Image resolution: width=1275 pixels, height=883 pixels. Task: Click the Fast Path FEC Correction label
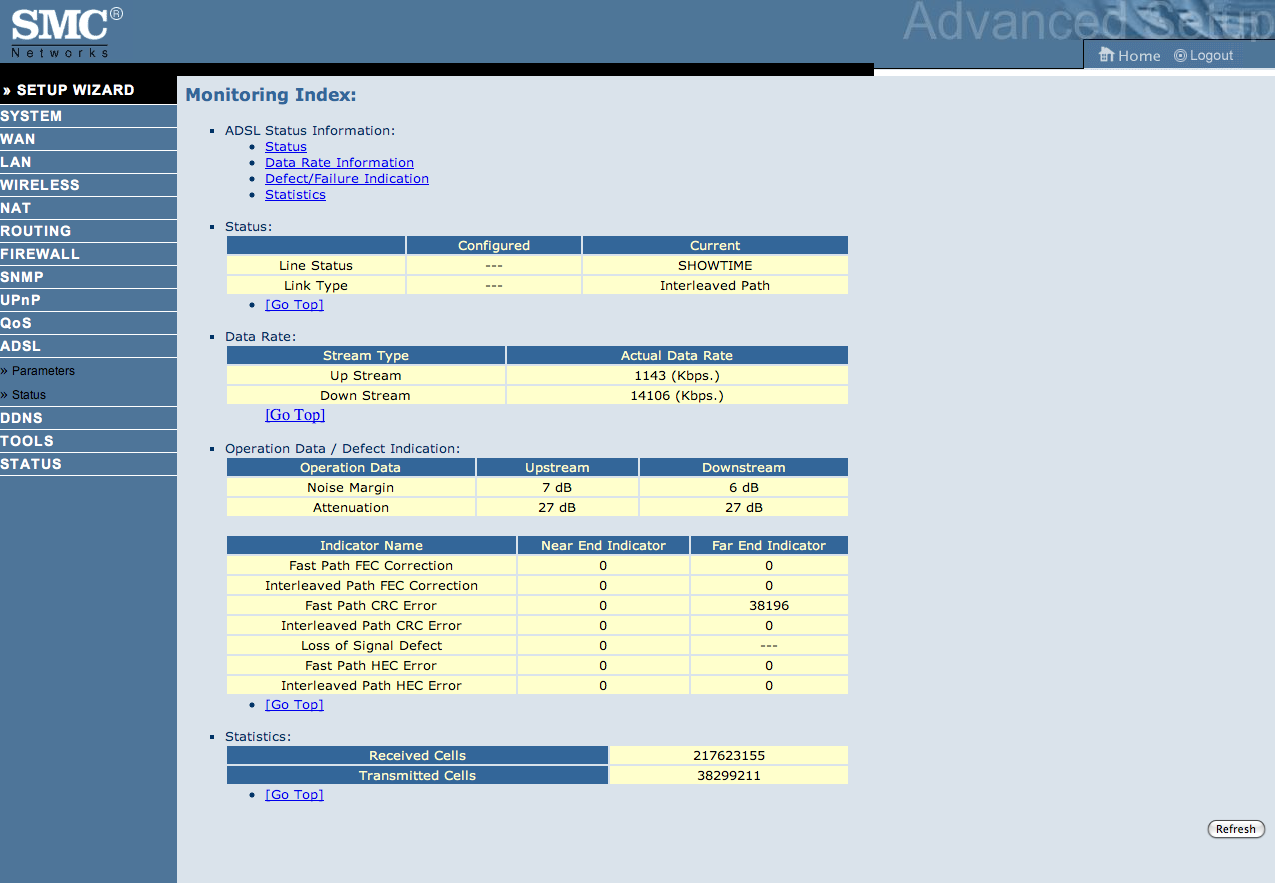(371, 566)
